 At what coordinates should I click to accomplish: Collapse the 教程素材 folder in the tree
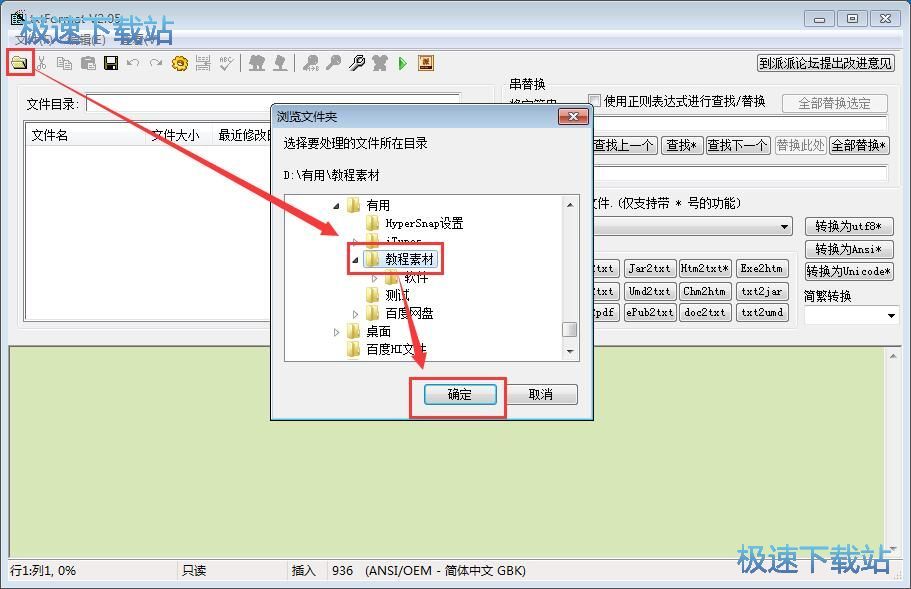(x=354, y=258)
